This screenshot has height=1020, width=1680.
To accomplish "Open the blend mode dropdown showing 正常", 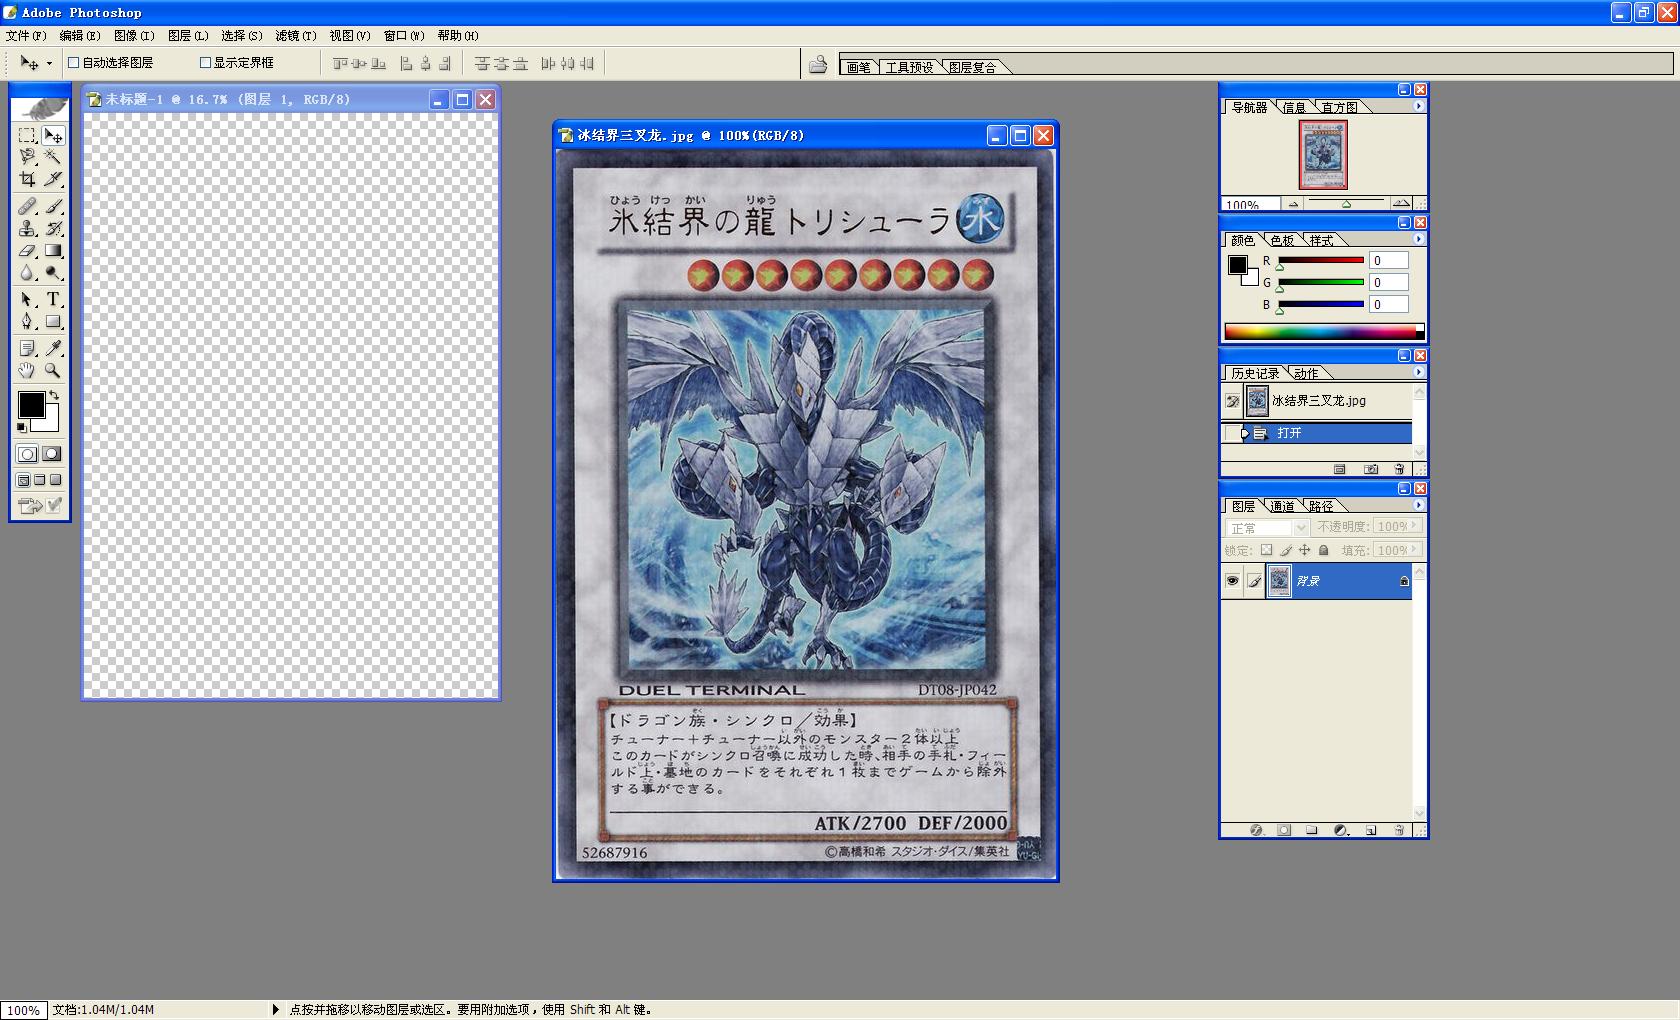I will [x=1267, y=528].
